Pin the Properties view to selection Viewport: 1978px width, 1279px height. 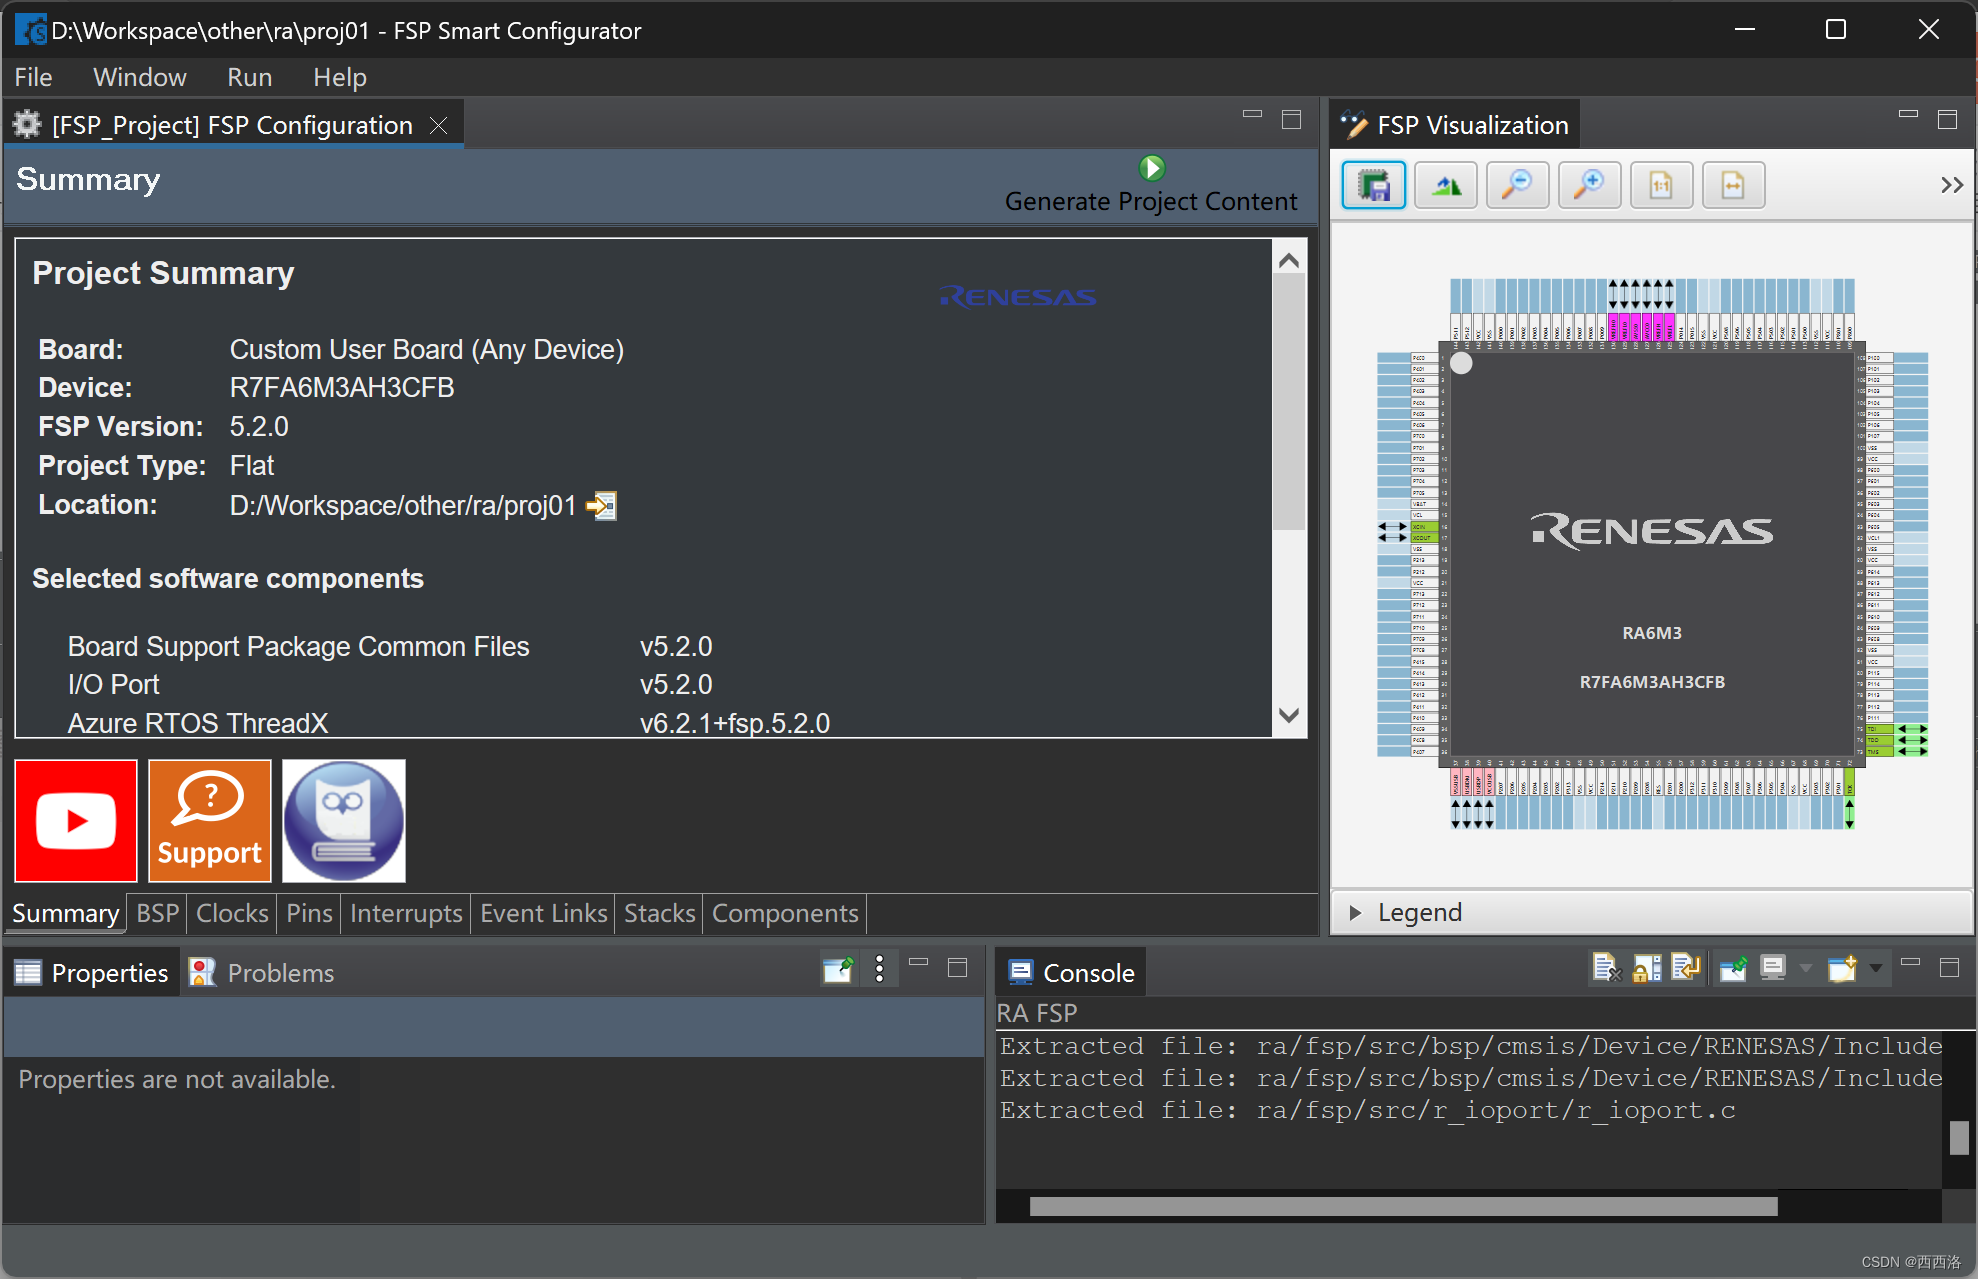(x=838, y=969)
